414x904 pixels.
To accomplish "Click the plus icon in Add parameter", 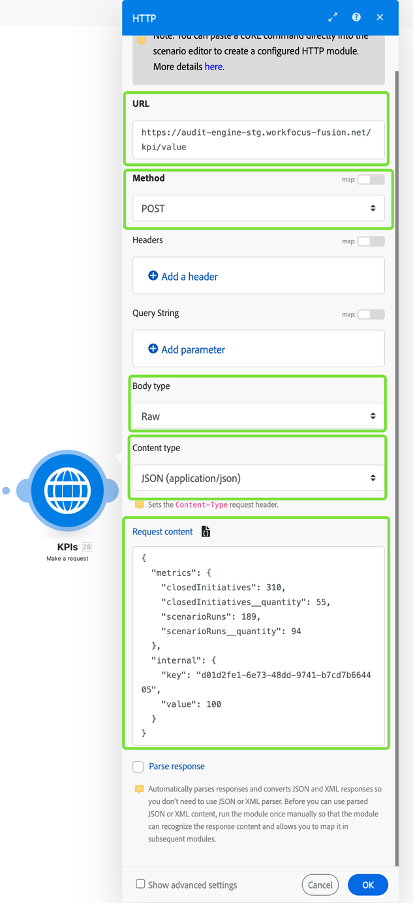I will tap(153, 349).
